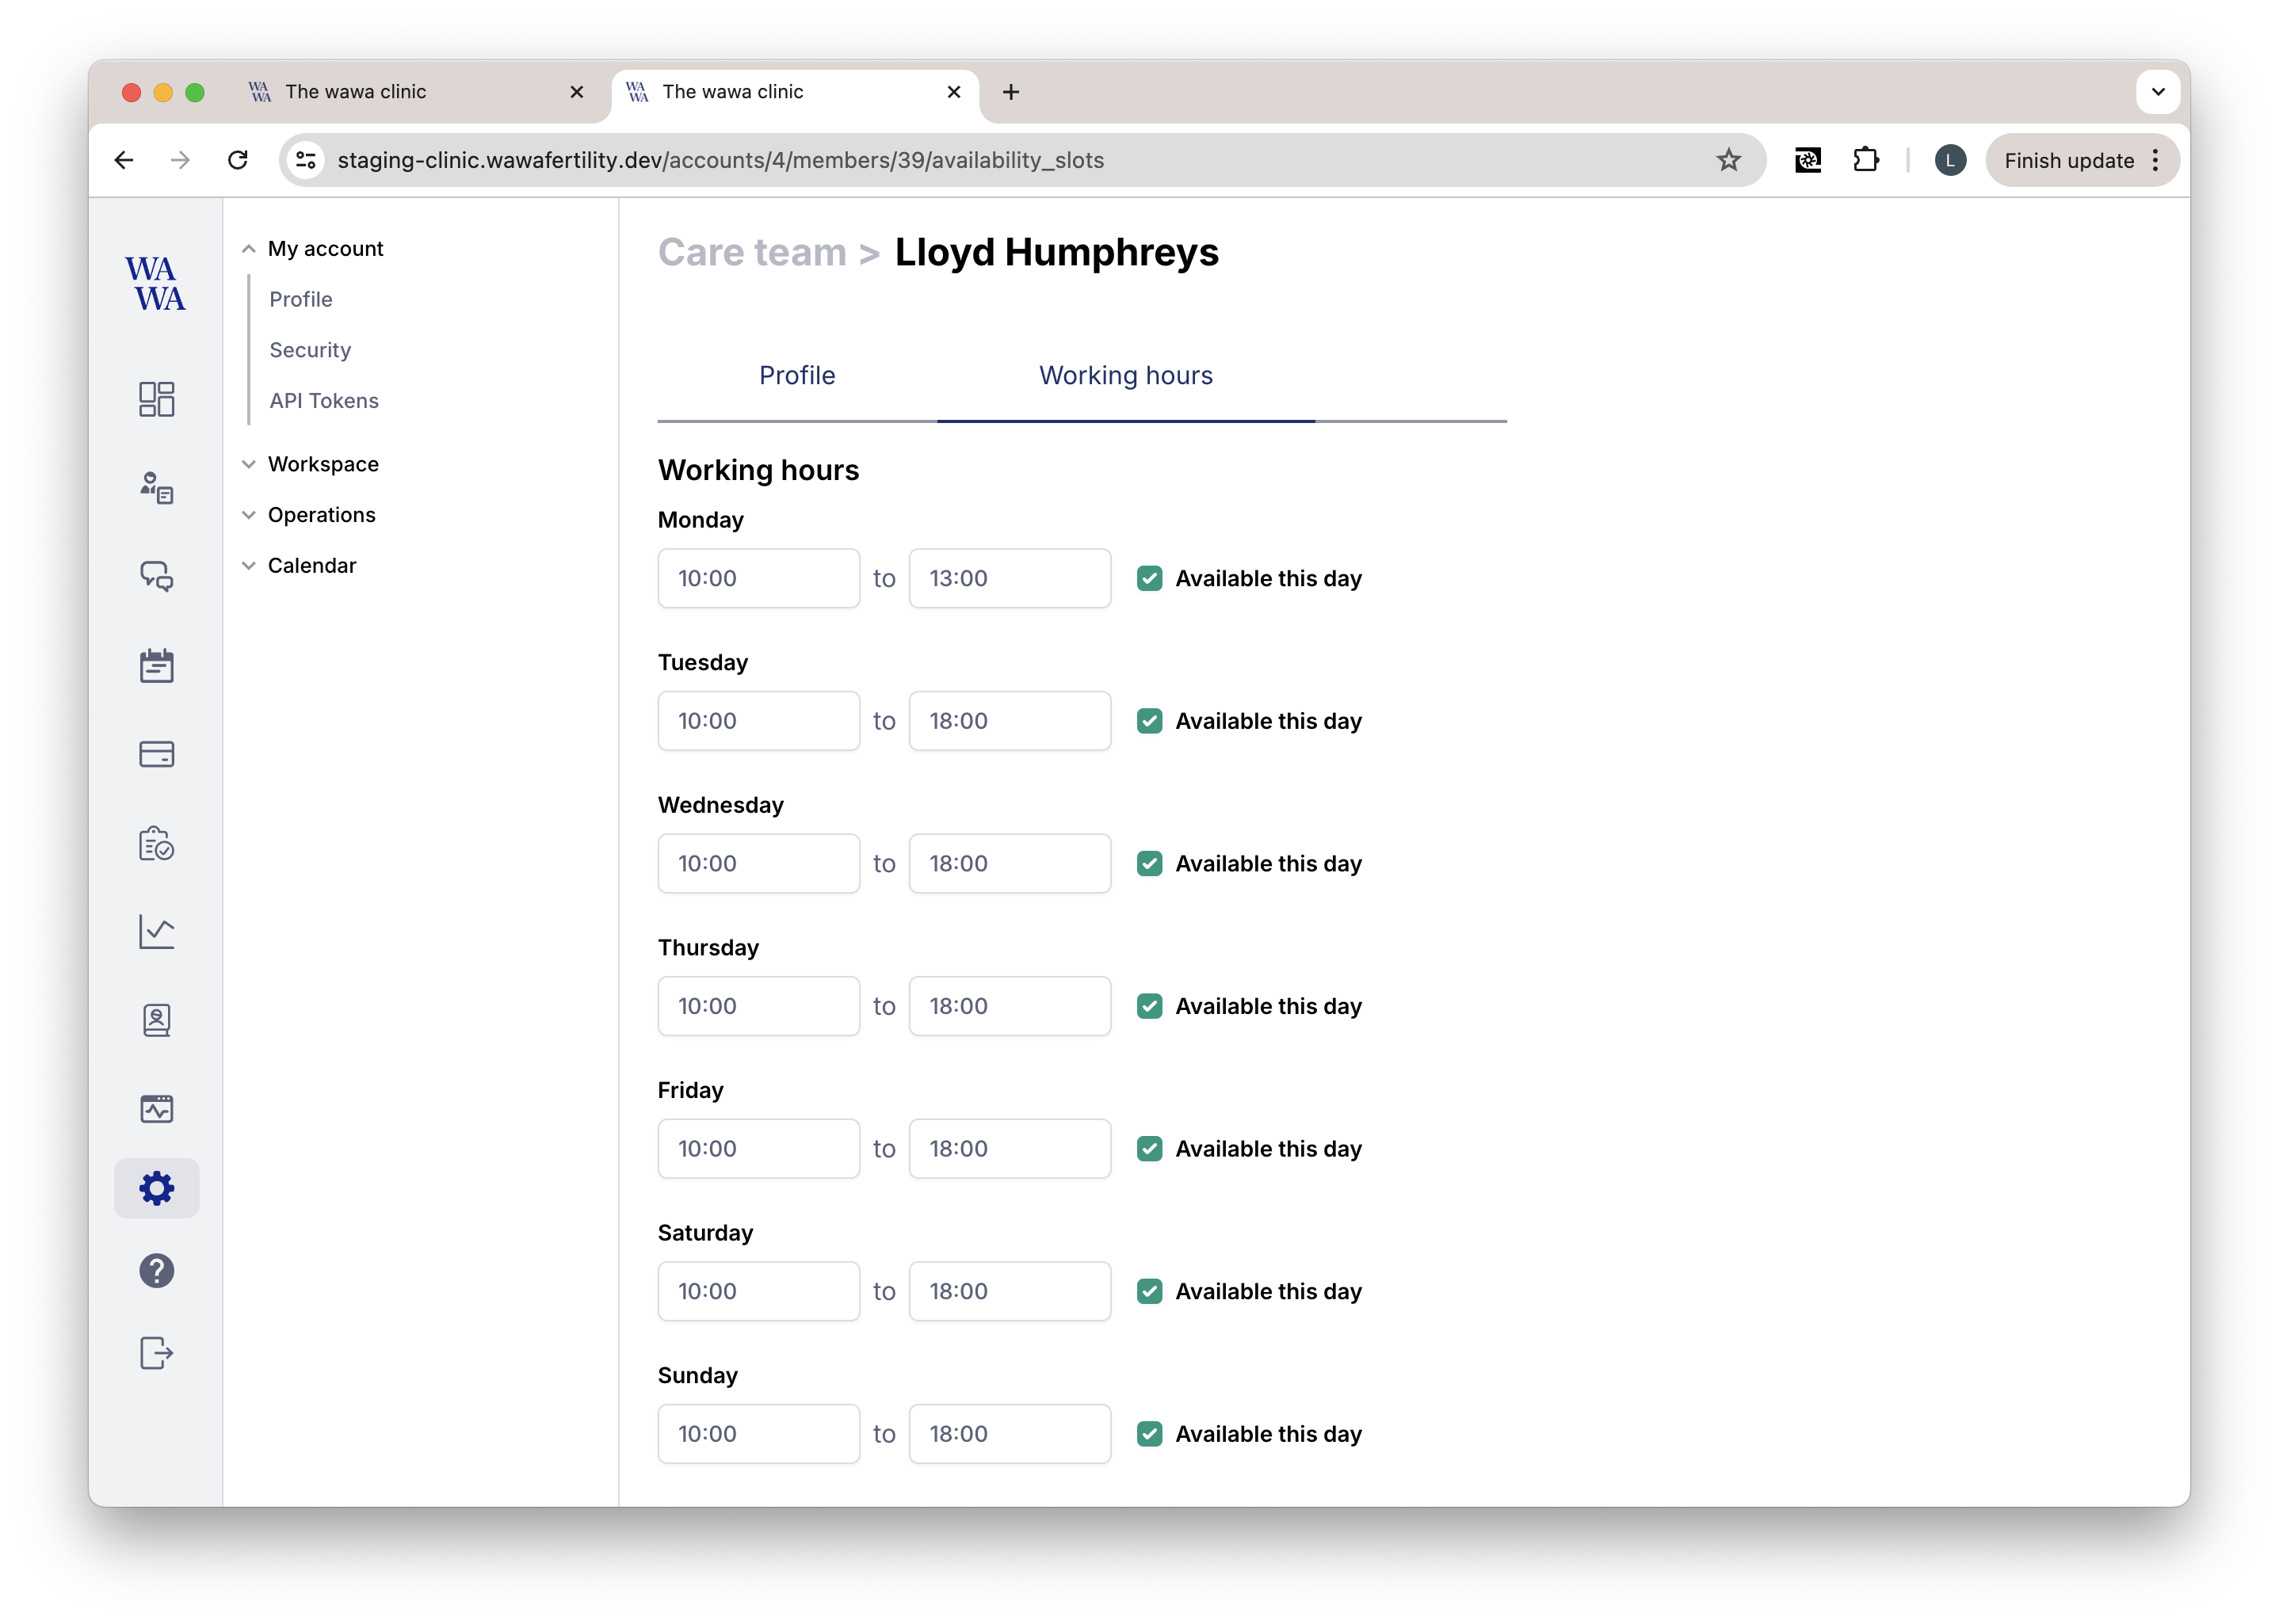
Task: Click the calendar icon in sidebar
Action: pyautogui.click(x=156, y=665)
